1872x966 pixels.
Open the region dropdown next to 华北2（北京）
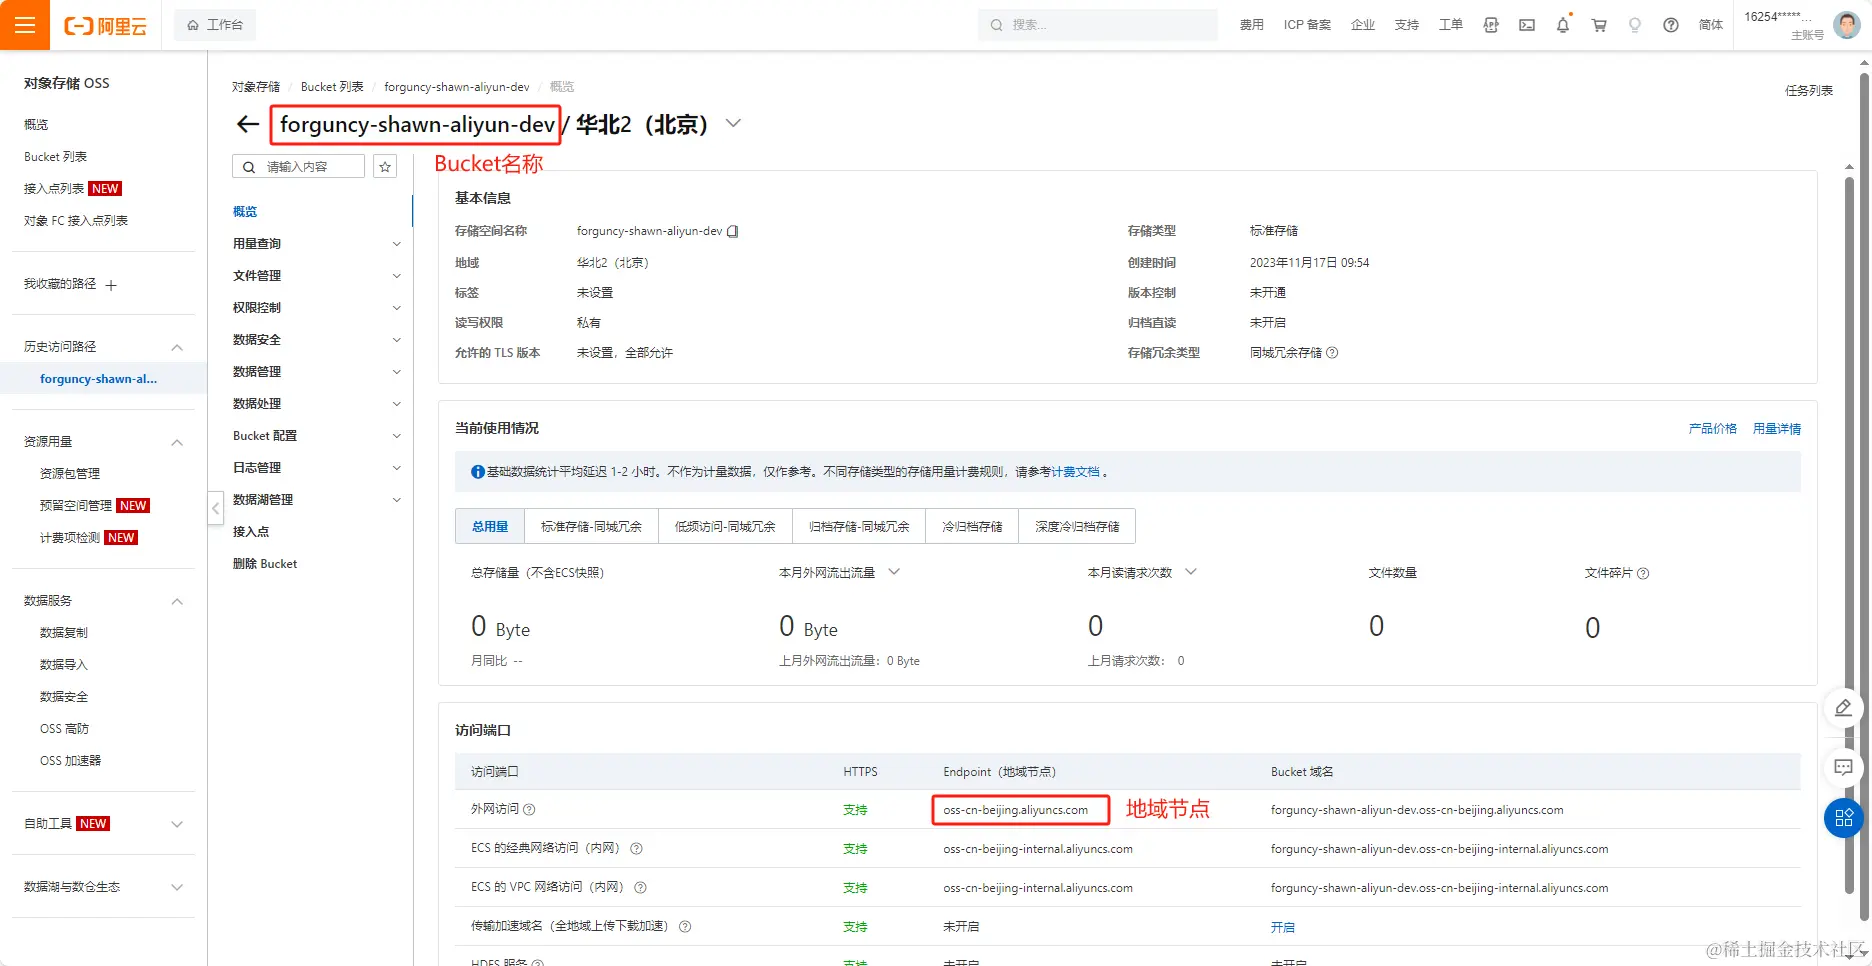click(x=733, y=124)
